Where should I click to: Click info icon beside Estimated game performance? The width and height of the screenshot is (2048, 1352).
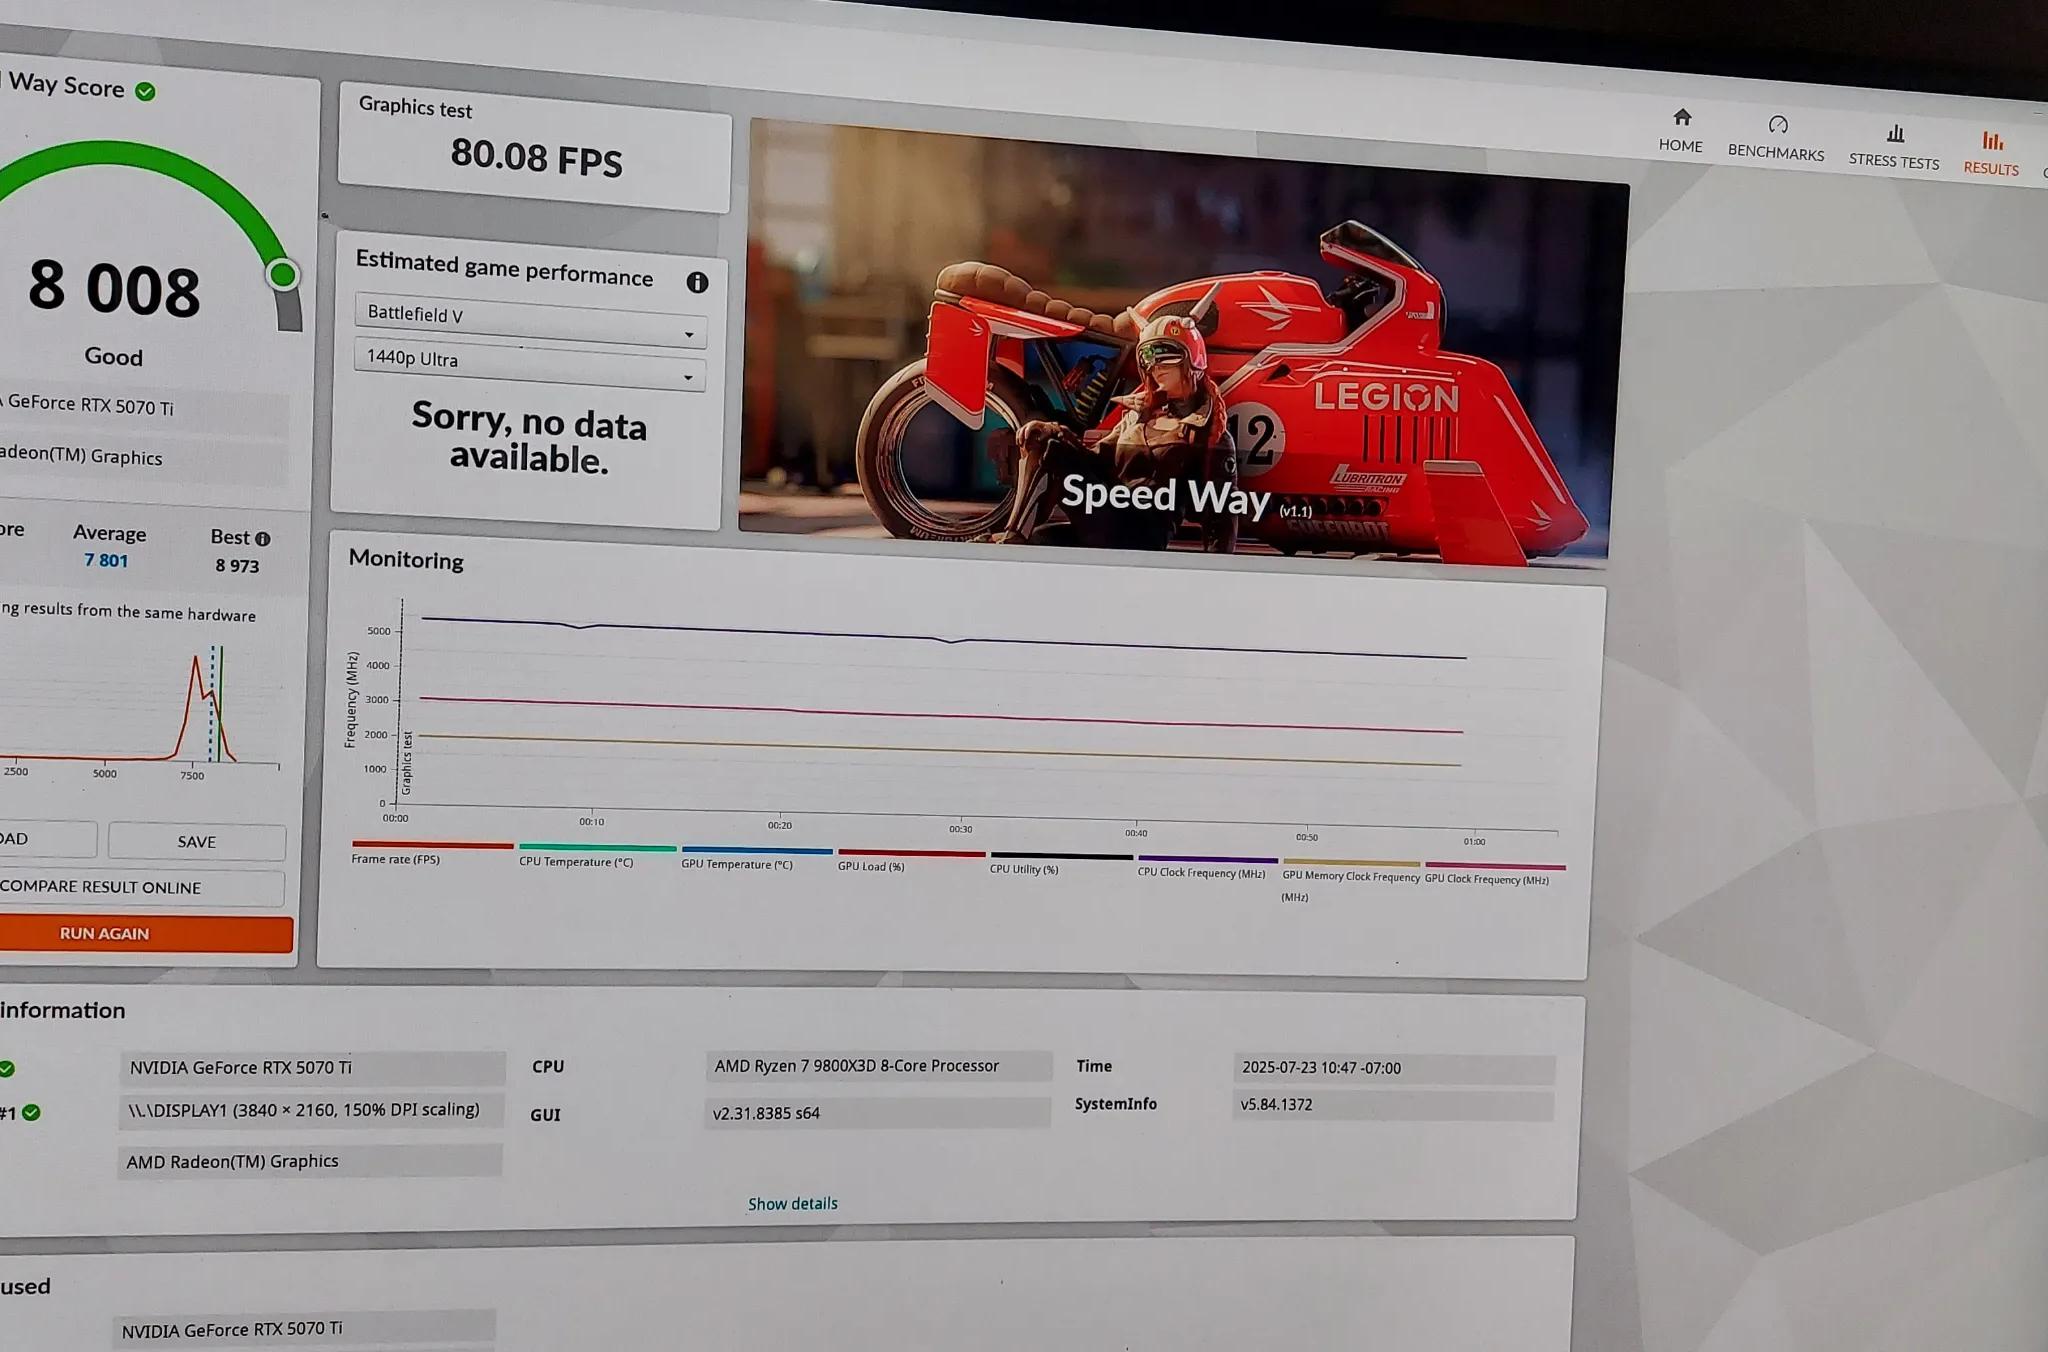697,283
